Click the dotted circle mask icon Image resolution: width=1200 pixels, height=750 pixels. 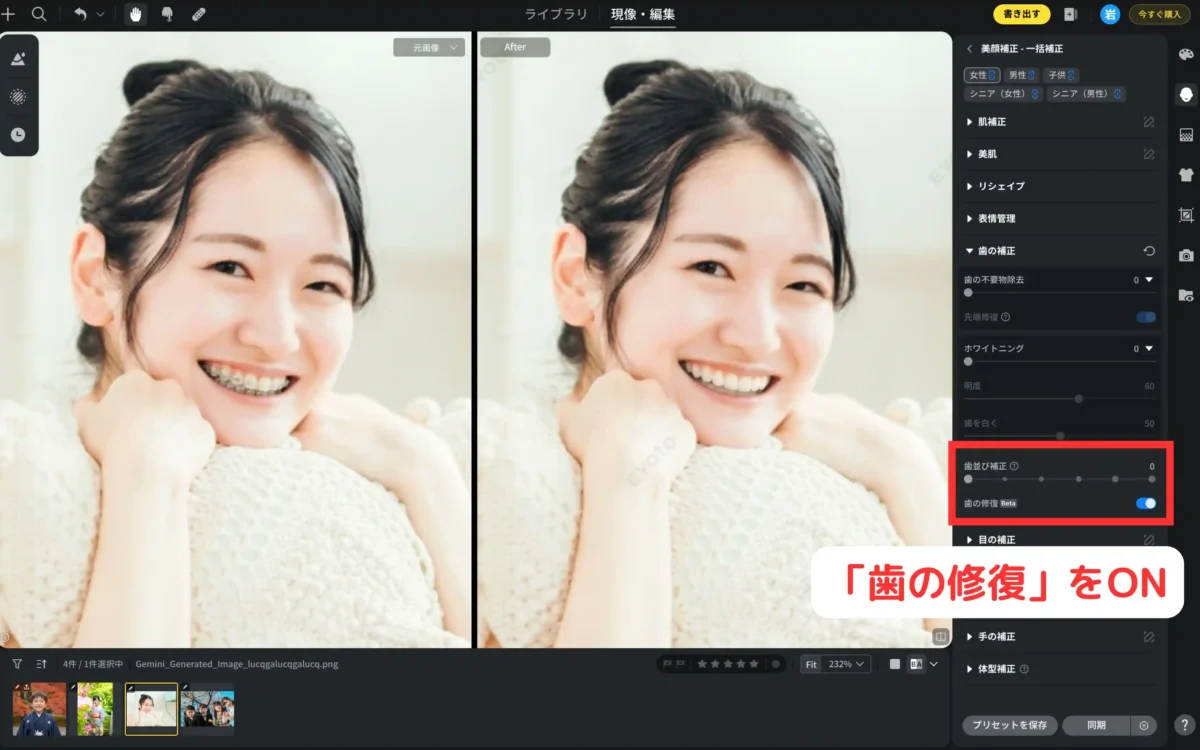pos(18,97)
